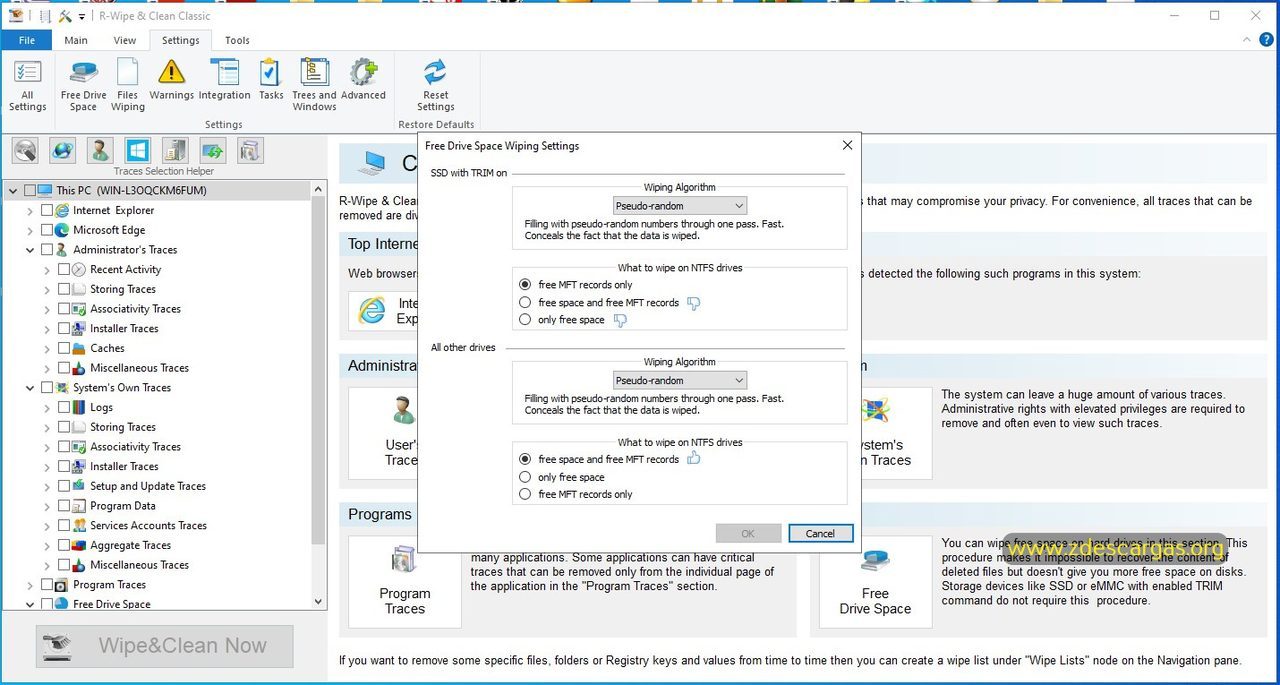Select 'free MFT records only' for SSD with TRIM

point(525,285)
